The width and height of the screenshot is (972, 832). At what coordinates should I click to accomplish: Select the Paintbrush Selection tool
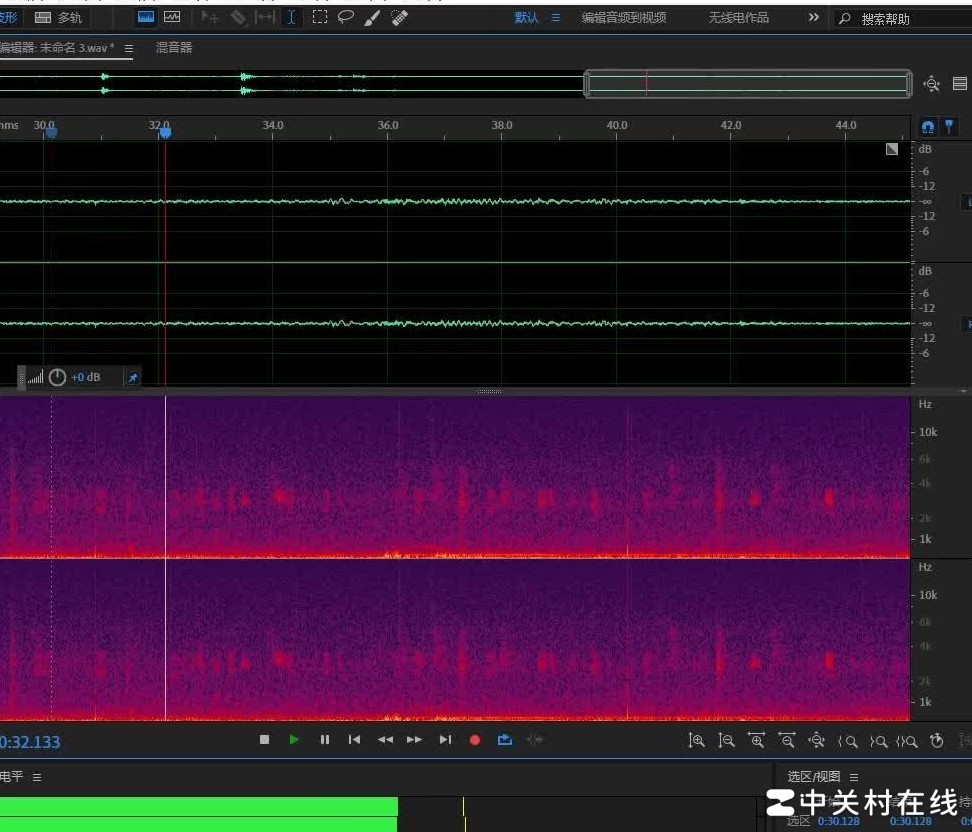pos(372,17)
